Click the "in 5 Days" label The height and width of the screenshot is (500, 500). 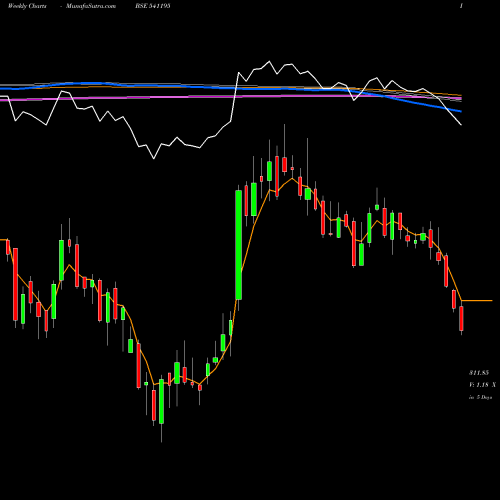pos(480,397)
